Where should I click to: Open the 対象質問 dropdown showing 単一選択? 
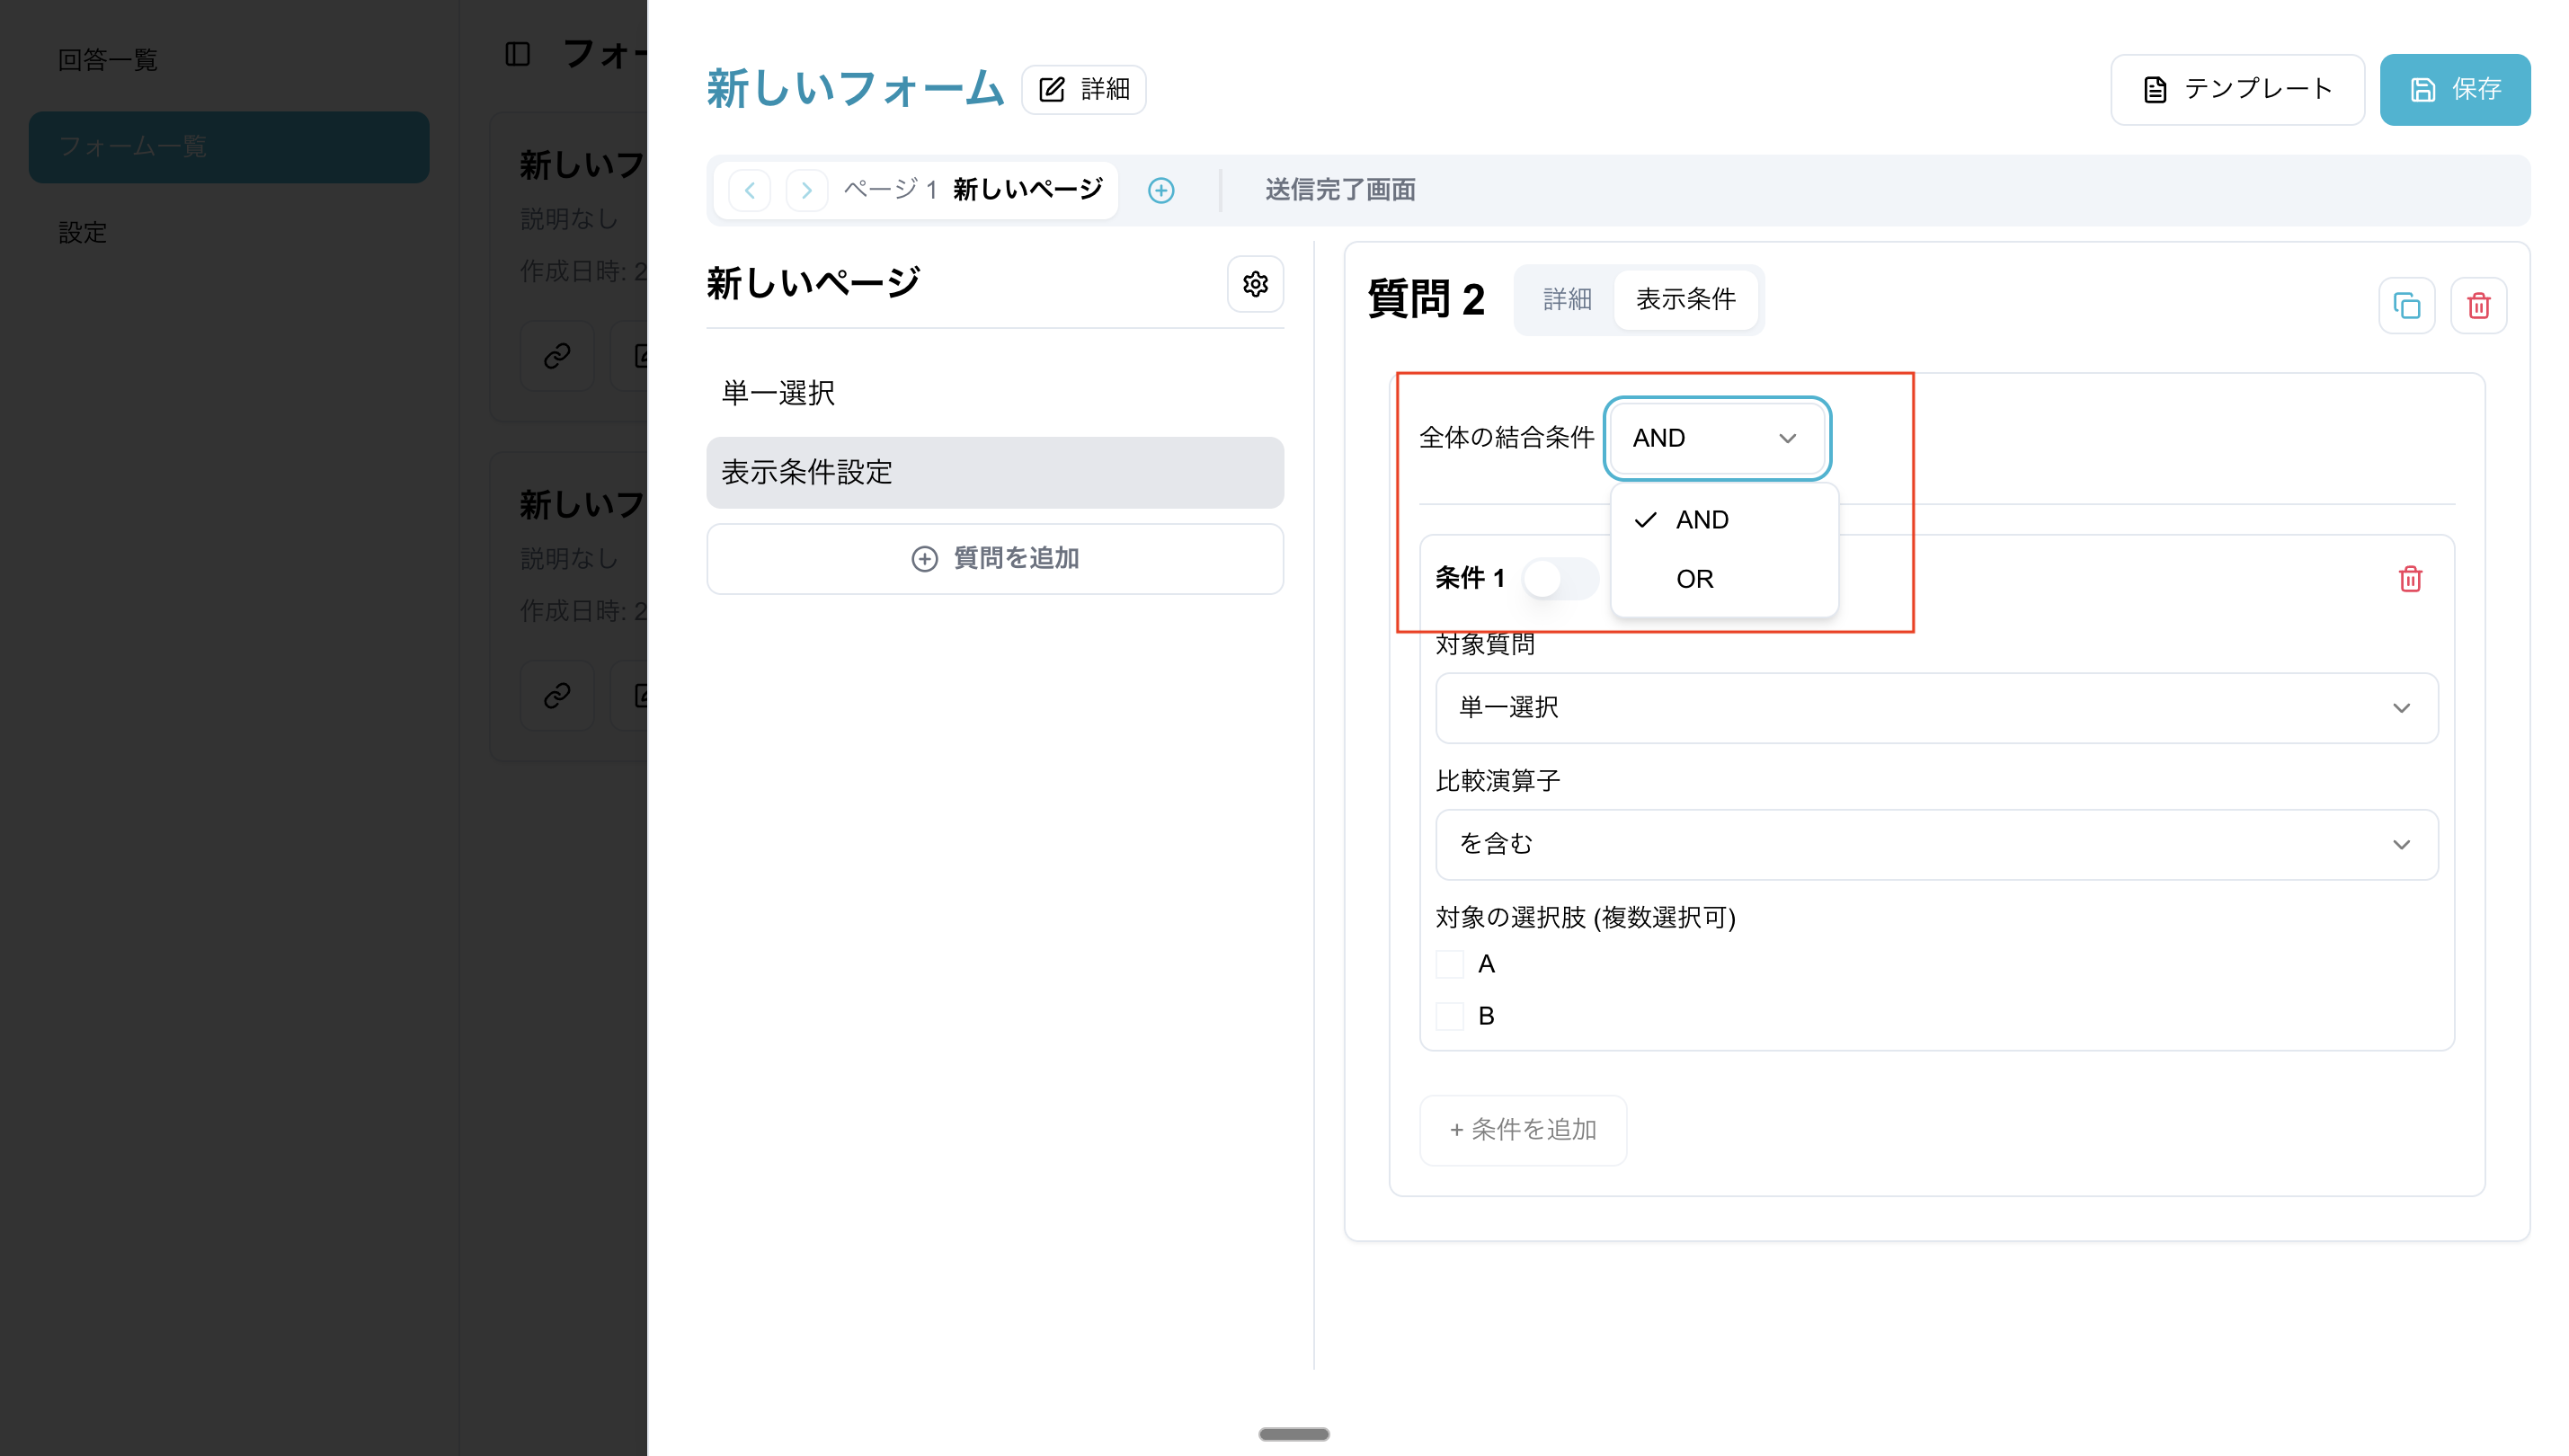(x=1936, y=708)
